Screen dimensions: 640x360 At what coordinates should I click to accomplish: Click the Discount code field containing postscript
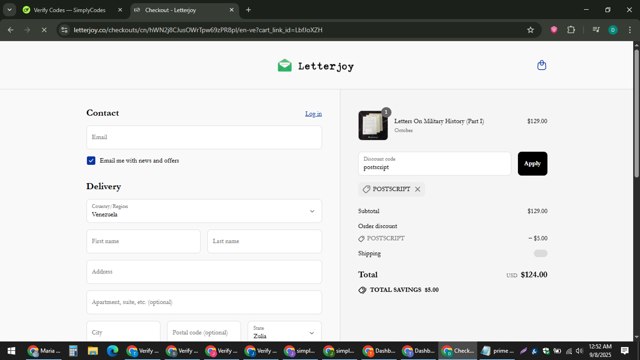[x=434, y=164]
